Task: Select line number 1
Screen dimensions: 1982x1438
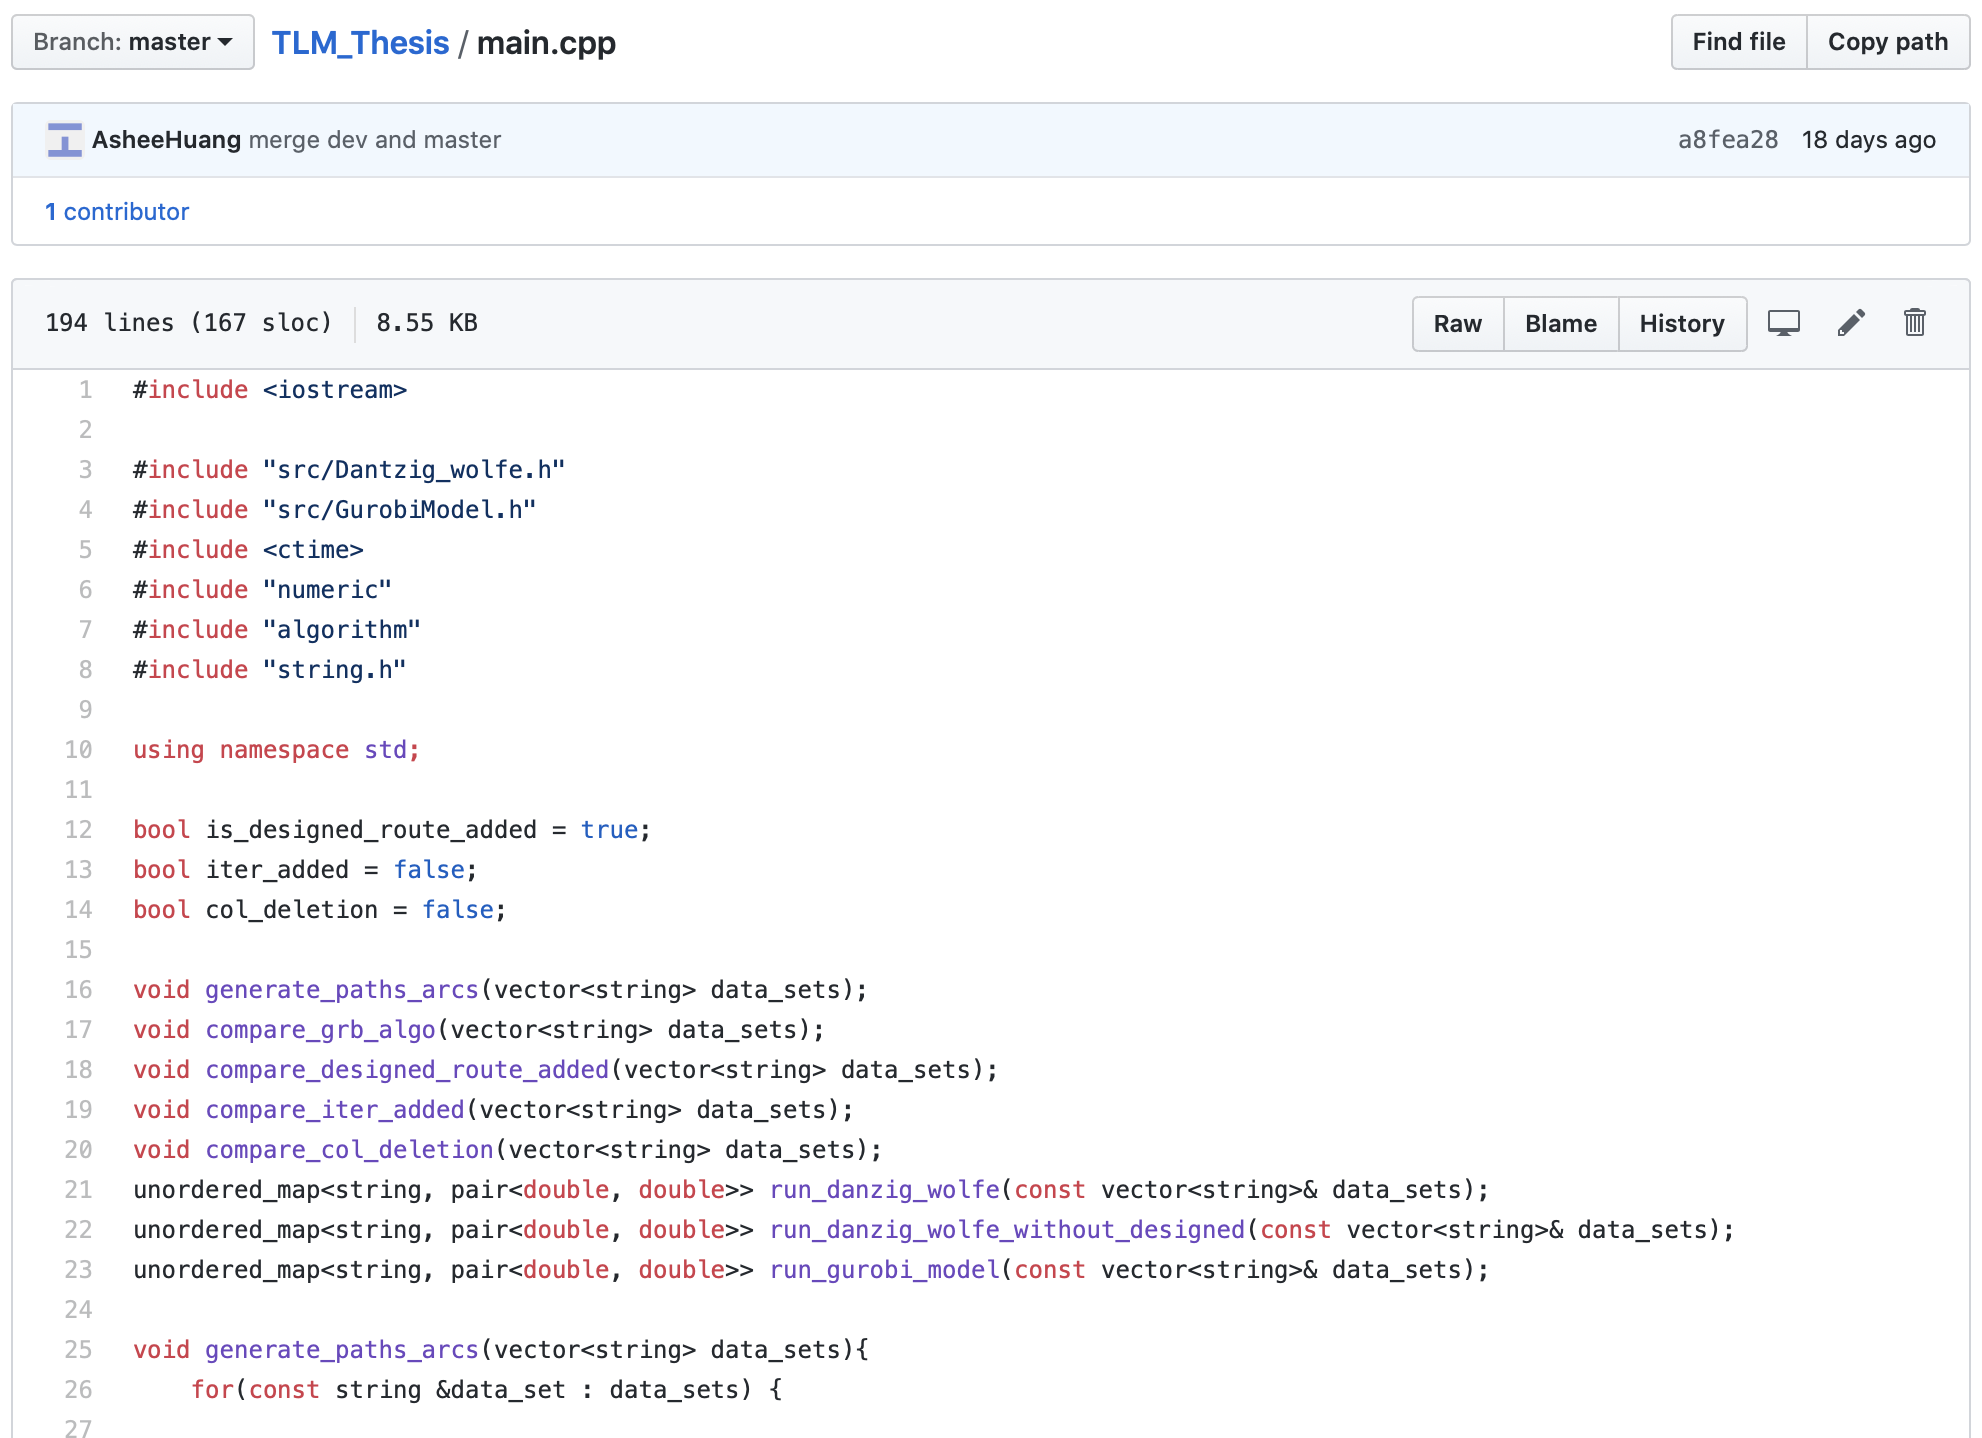Action: [x=85, y=390]
